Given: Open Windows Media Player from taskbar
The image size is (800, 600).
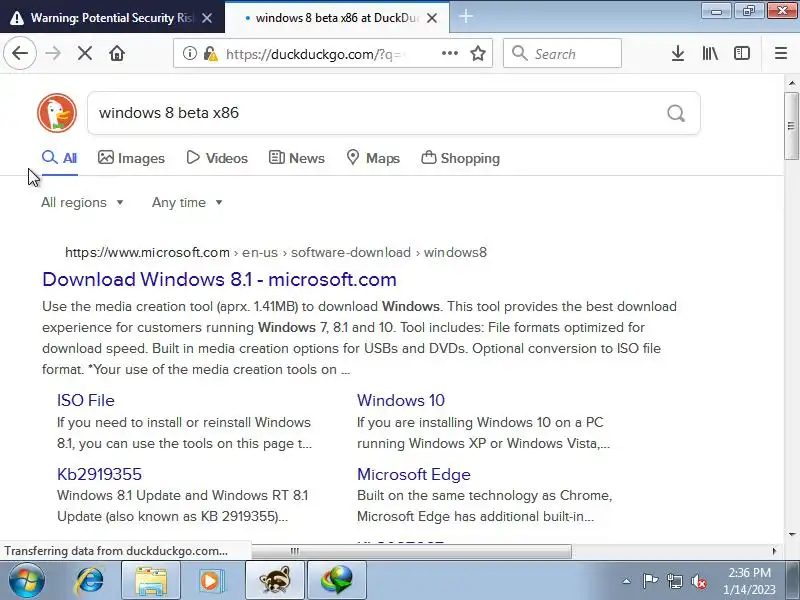Looking at the screenshot, I should pos(210,581).
